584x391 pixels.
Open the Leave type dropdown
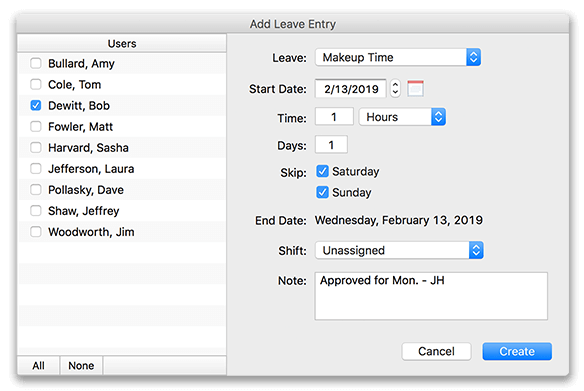[x=398, y=57]
